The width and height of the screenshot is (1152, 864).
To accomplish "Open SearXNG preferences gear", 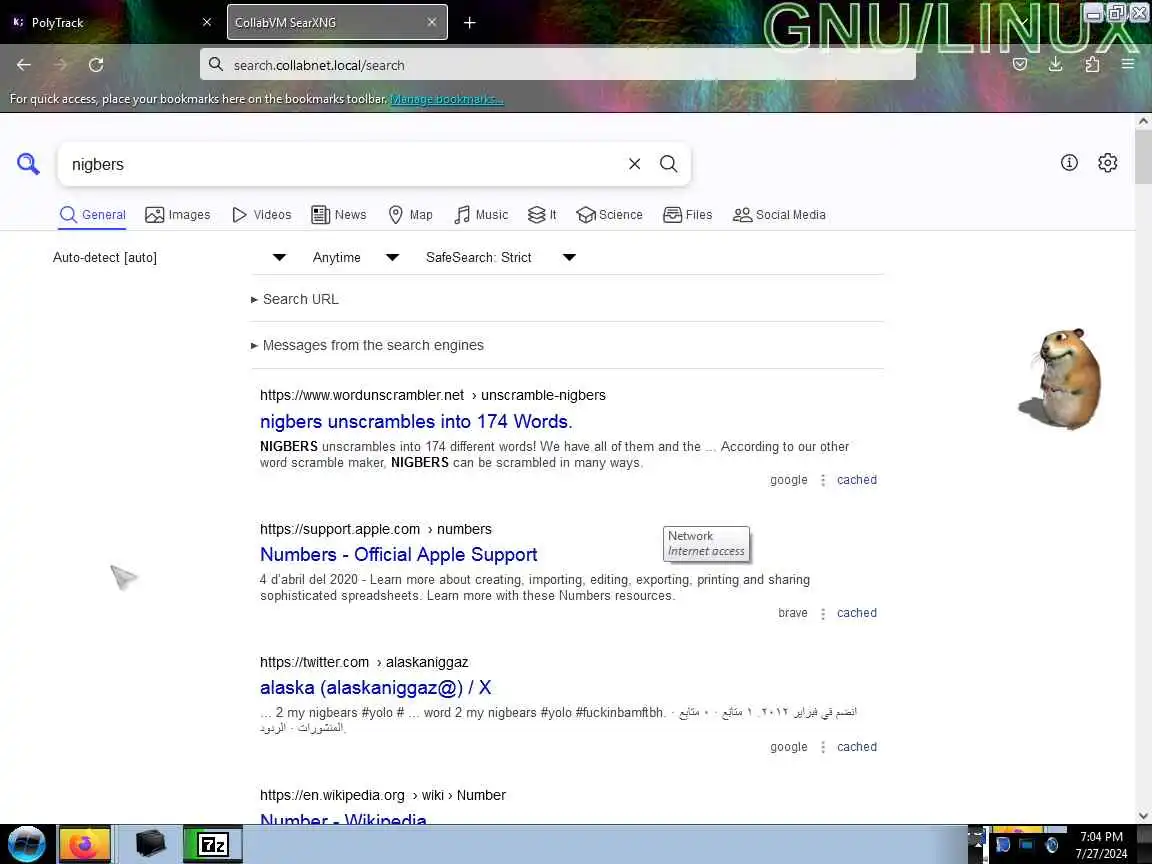I will coord(1107,163).
